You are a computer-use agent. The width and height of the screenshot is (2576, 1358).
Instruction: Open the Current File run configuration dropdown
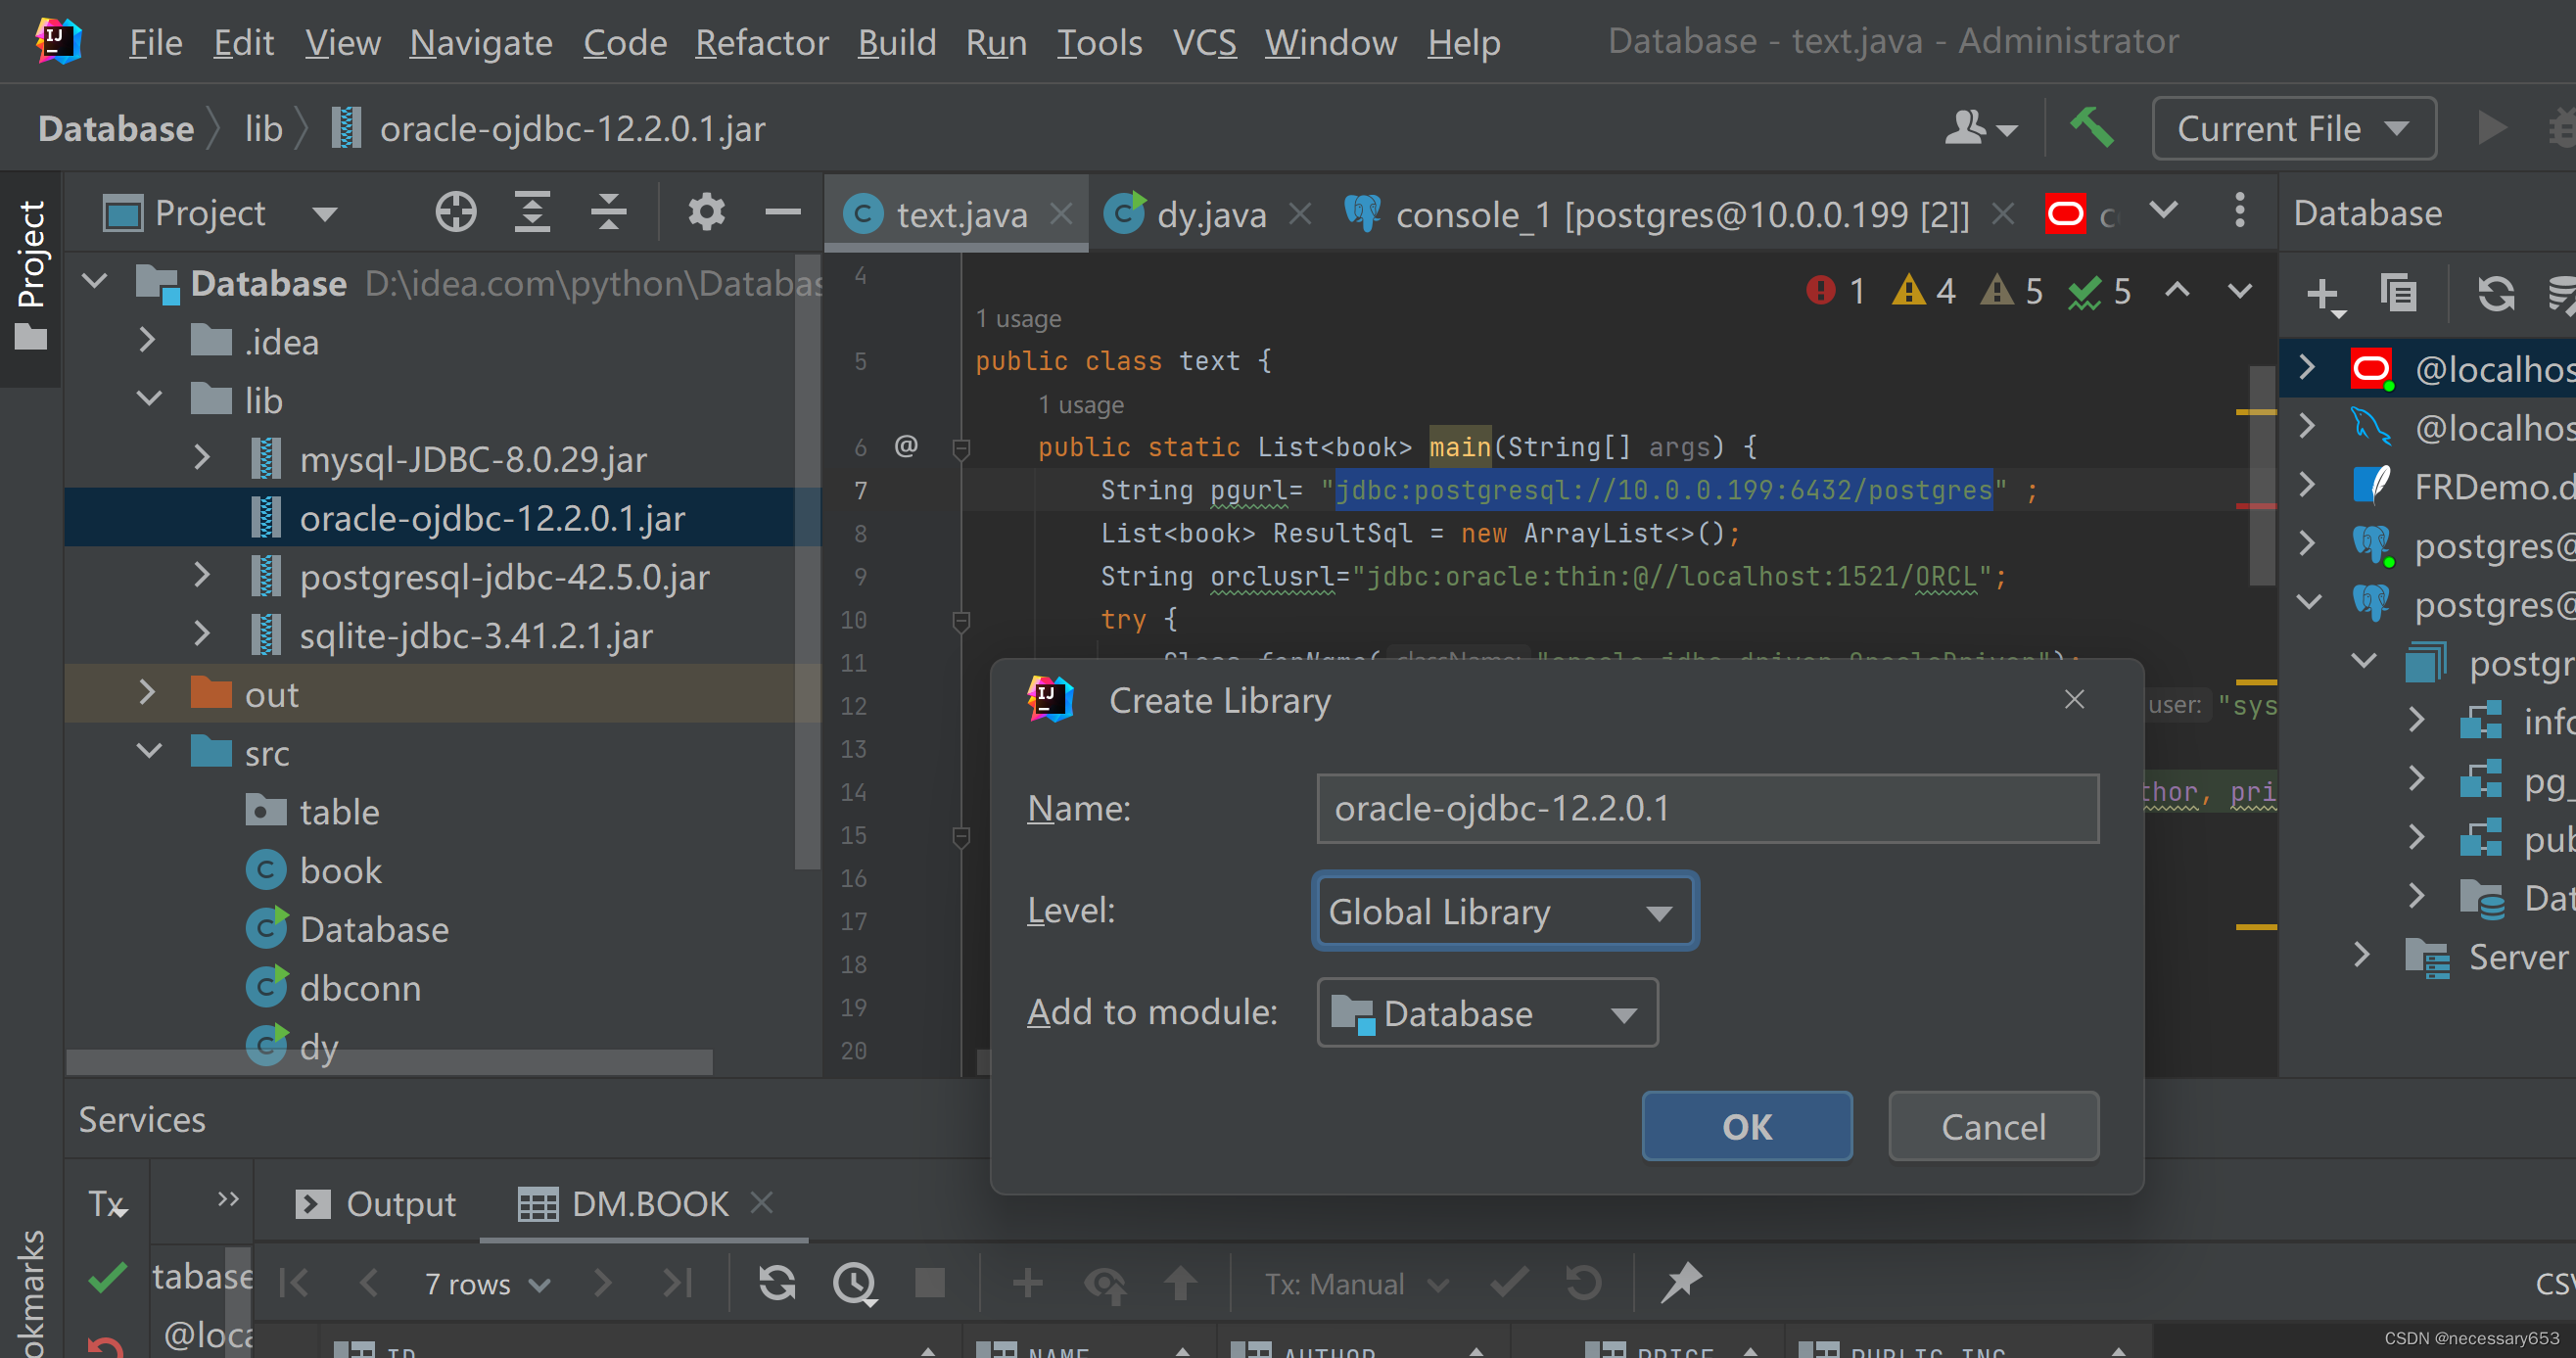[x=2292, y=128]
